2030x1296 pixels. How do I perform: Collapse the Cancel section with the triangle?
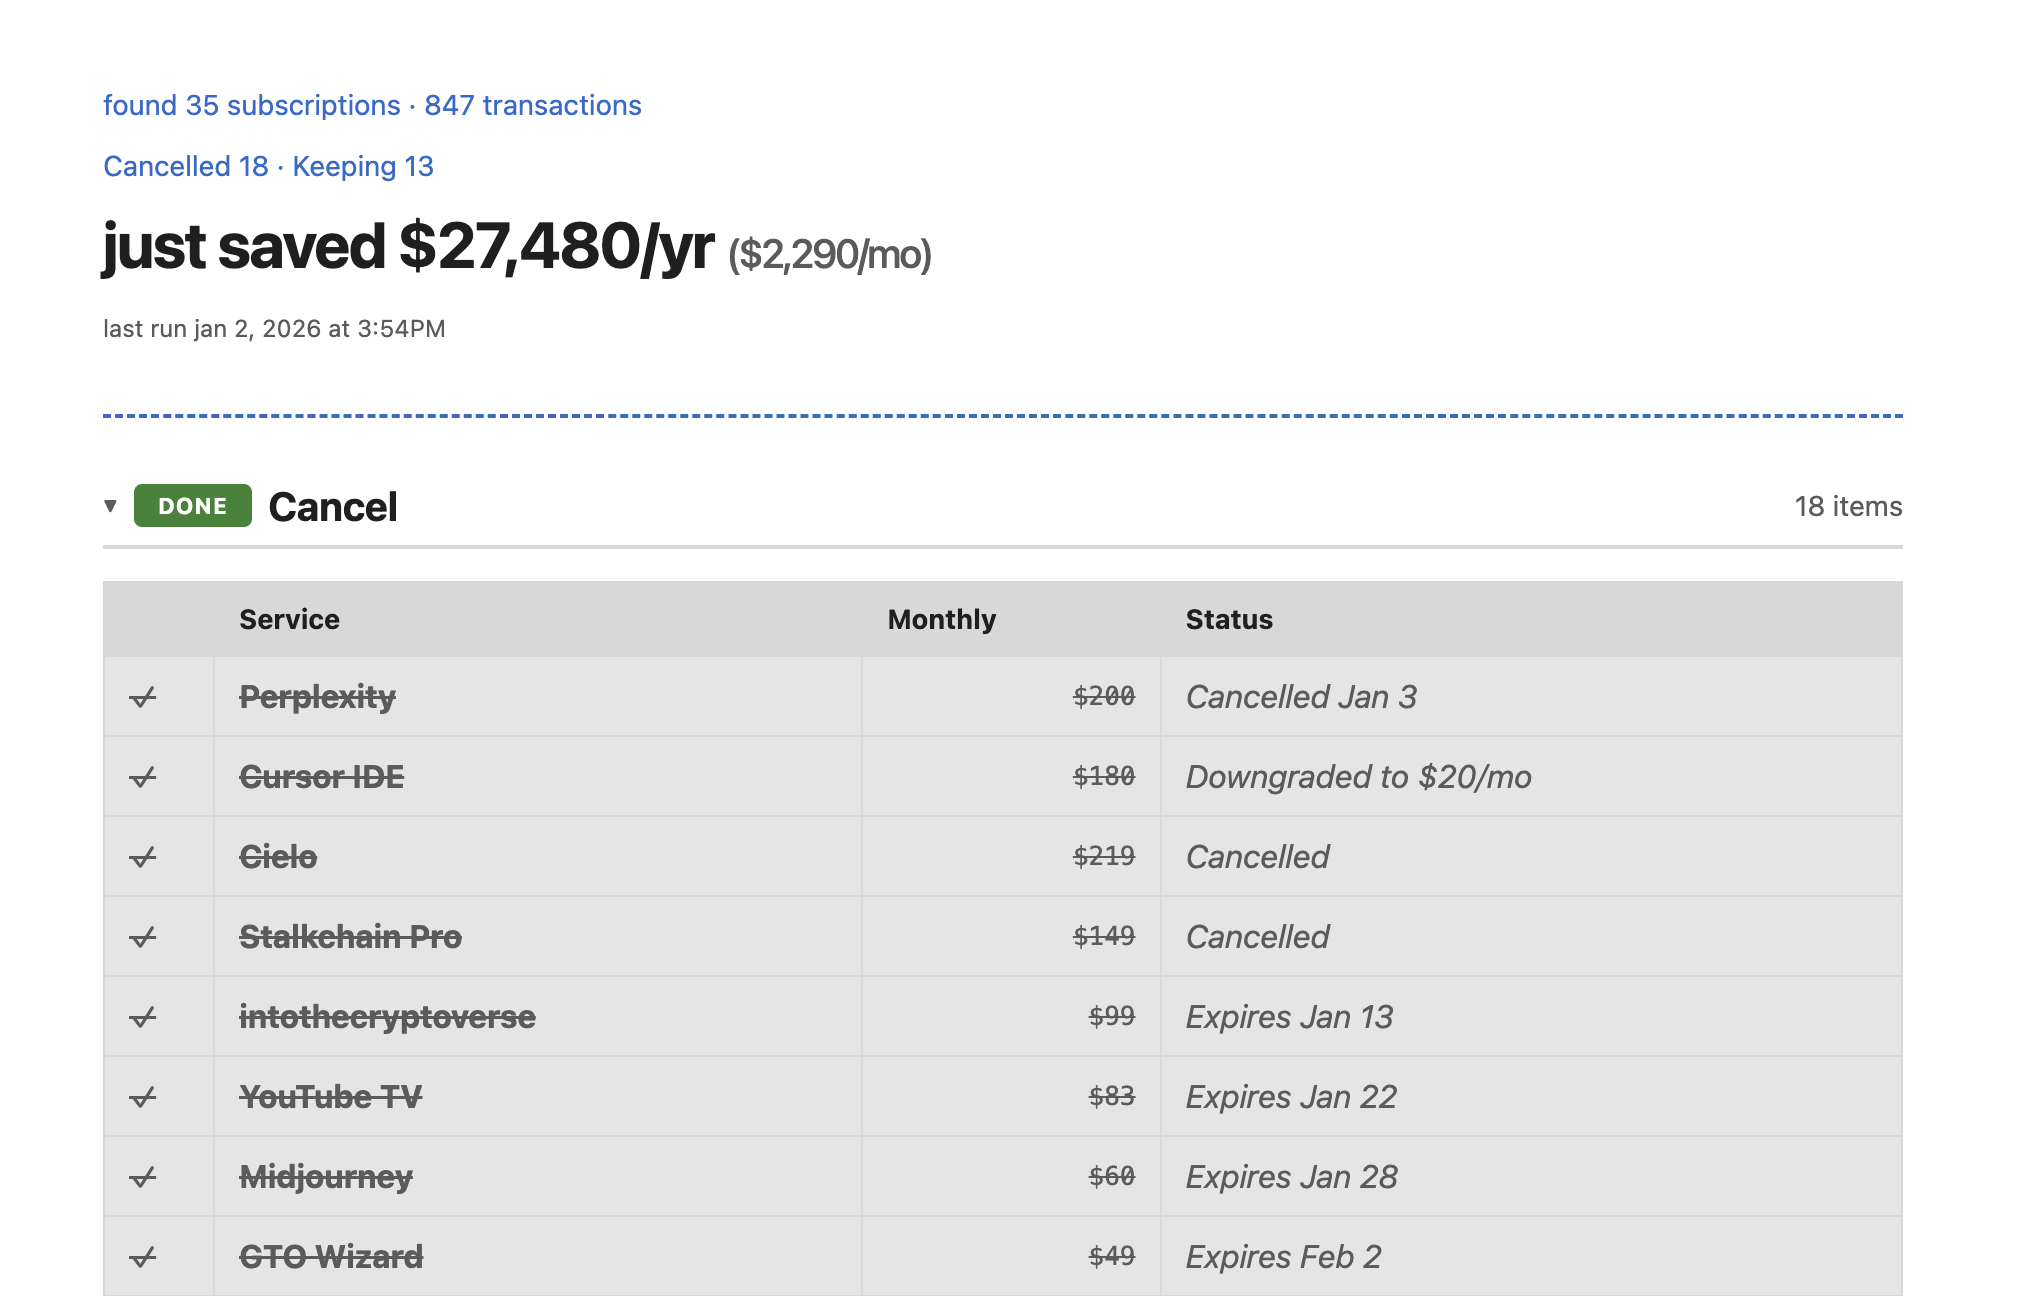(x=111, y=506)
